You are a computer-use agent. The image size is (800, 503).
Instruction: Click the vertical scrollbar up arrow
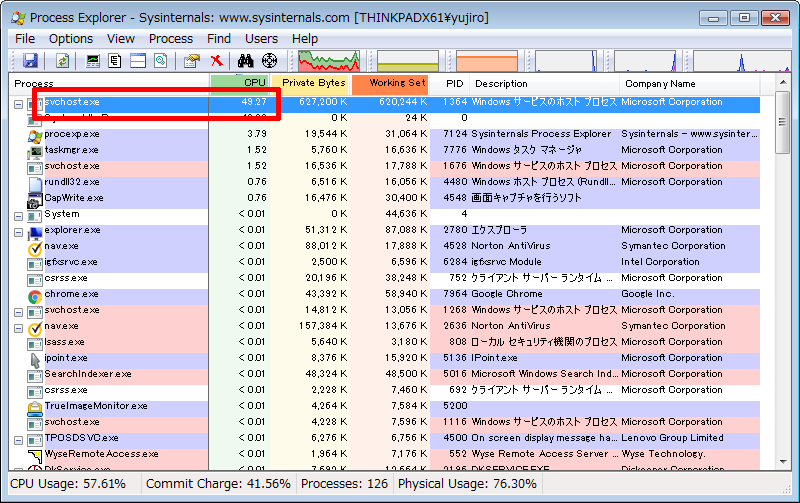pyautogui.click(x=783, y=82)
